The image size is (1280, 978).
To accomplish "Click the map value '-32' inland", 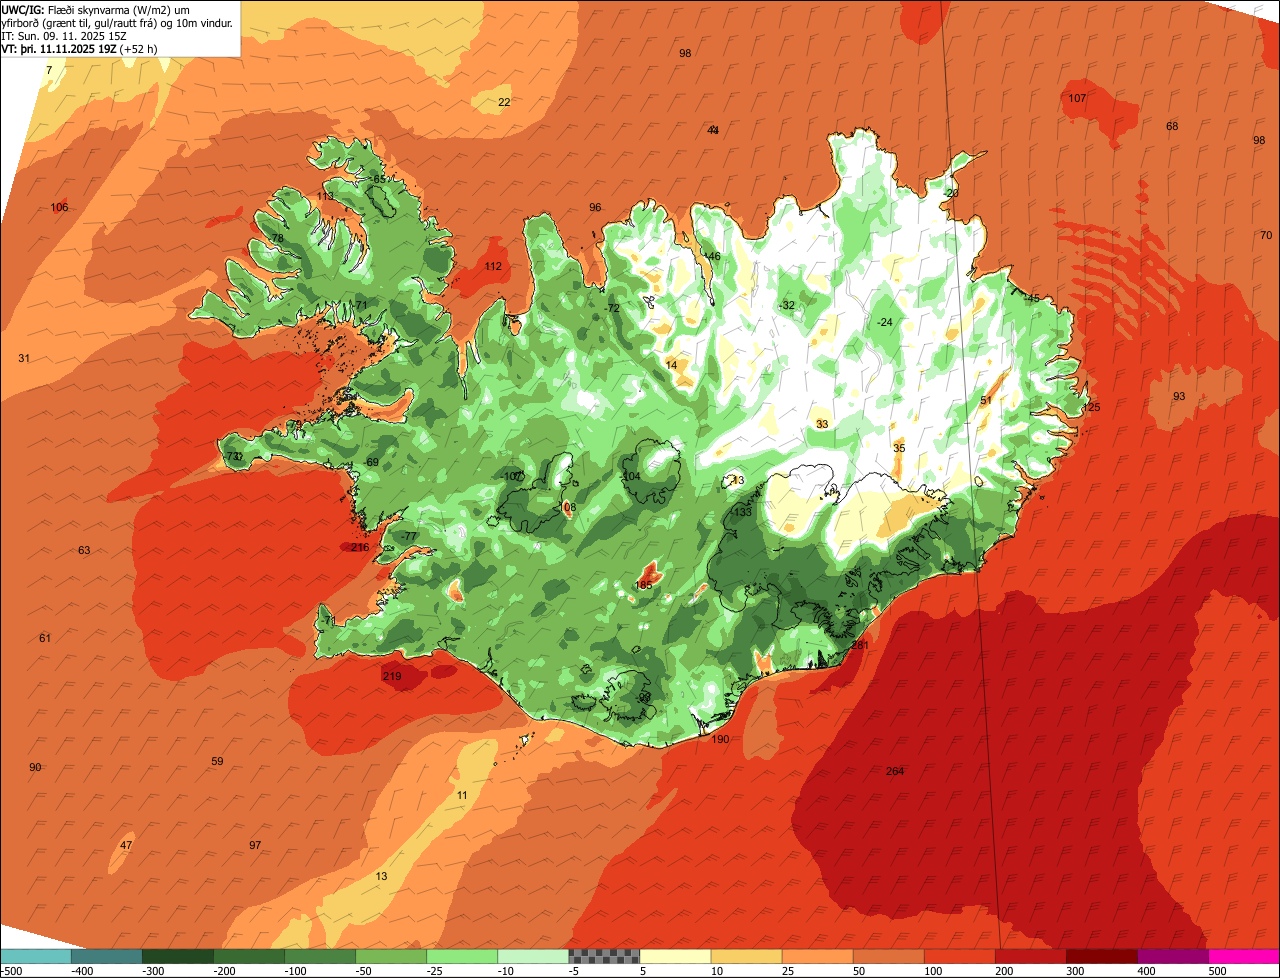I will [x=787, y=305].
